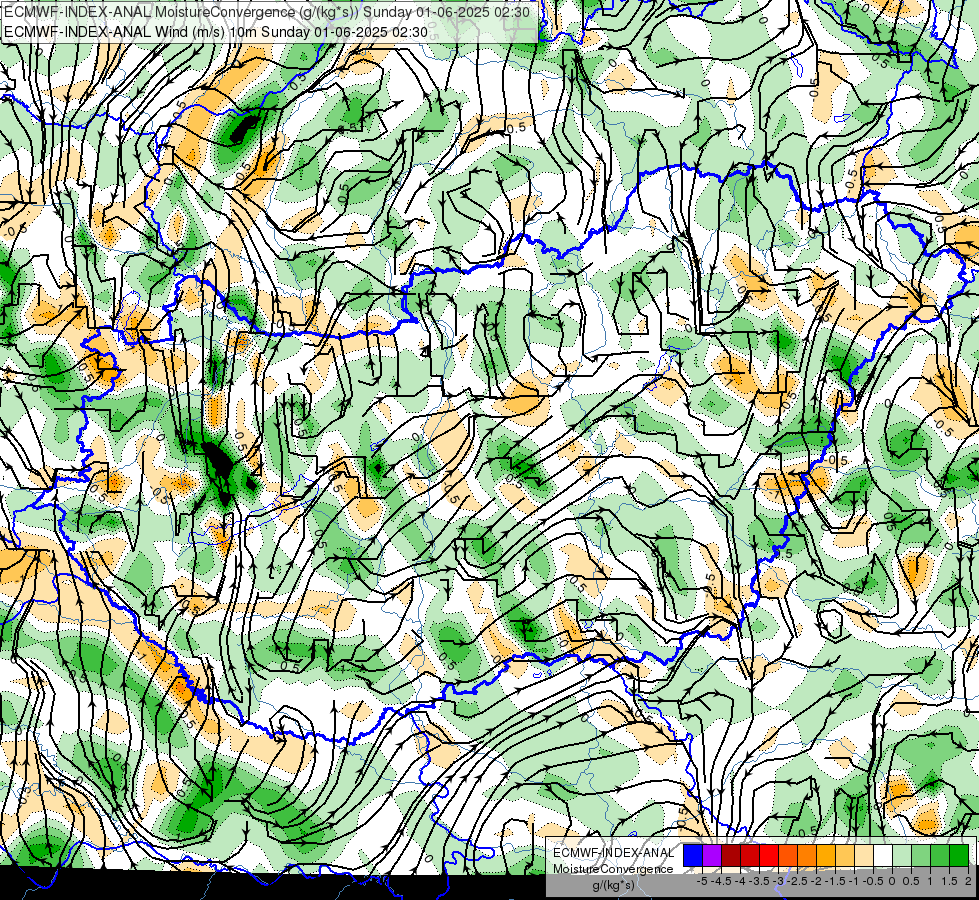979x900 pixels.
Task: Click the MoistureConvergence title line at the top
Action: (267, 11)
